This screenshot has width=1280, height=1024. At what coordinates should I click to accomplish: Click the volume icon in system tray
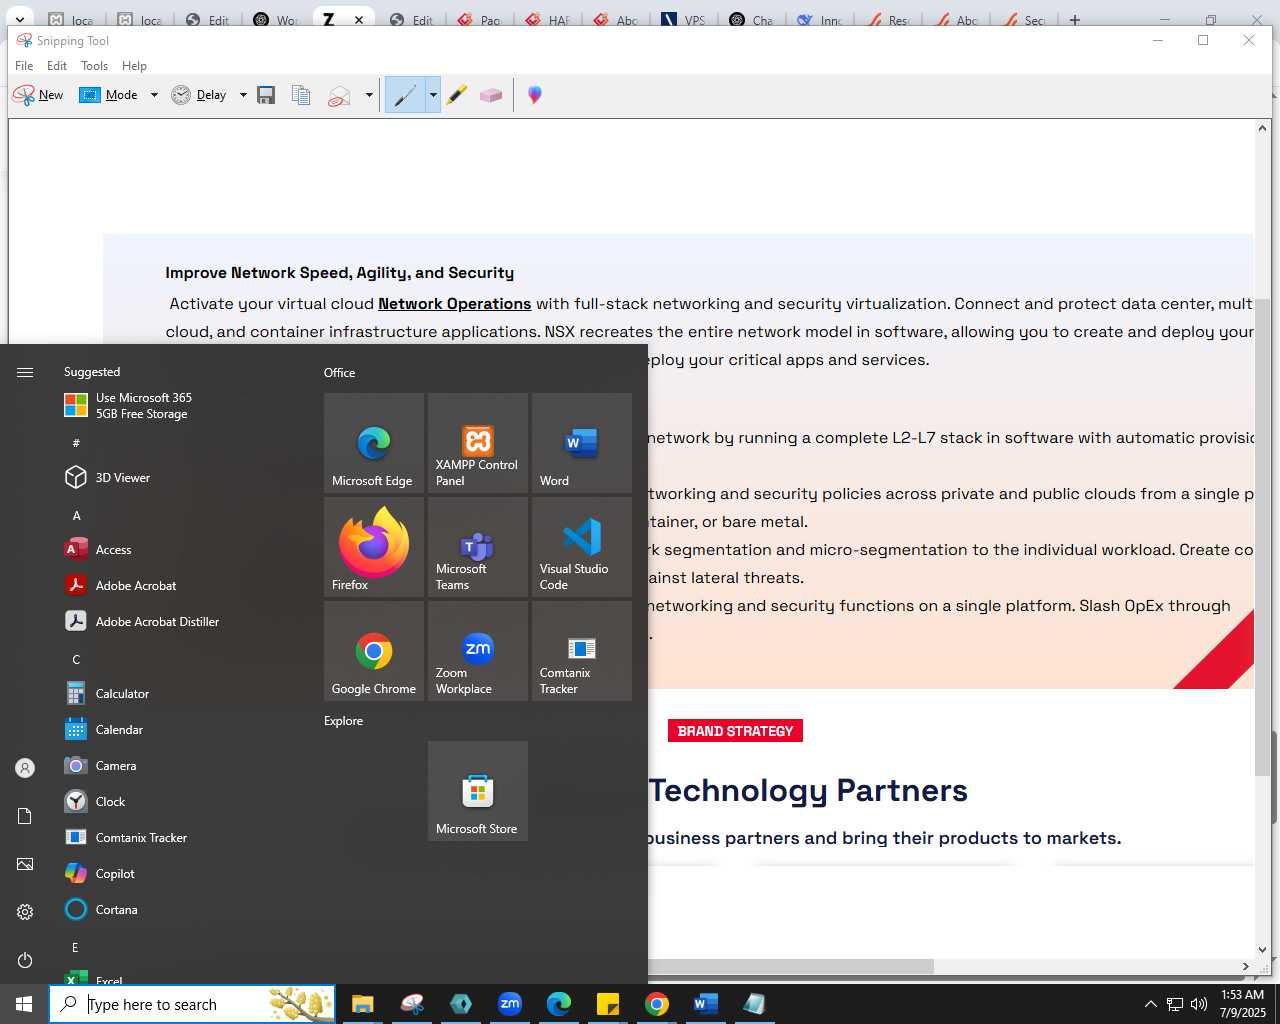click(1199, 1004)
